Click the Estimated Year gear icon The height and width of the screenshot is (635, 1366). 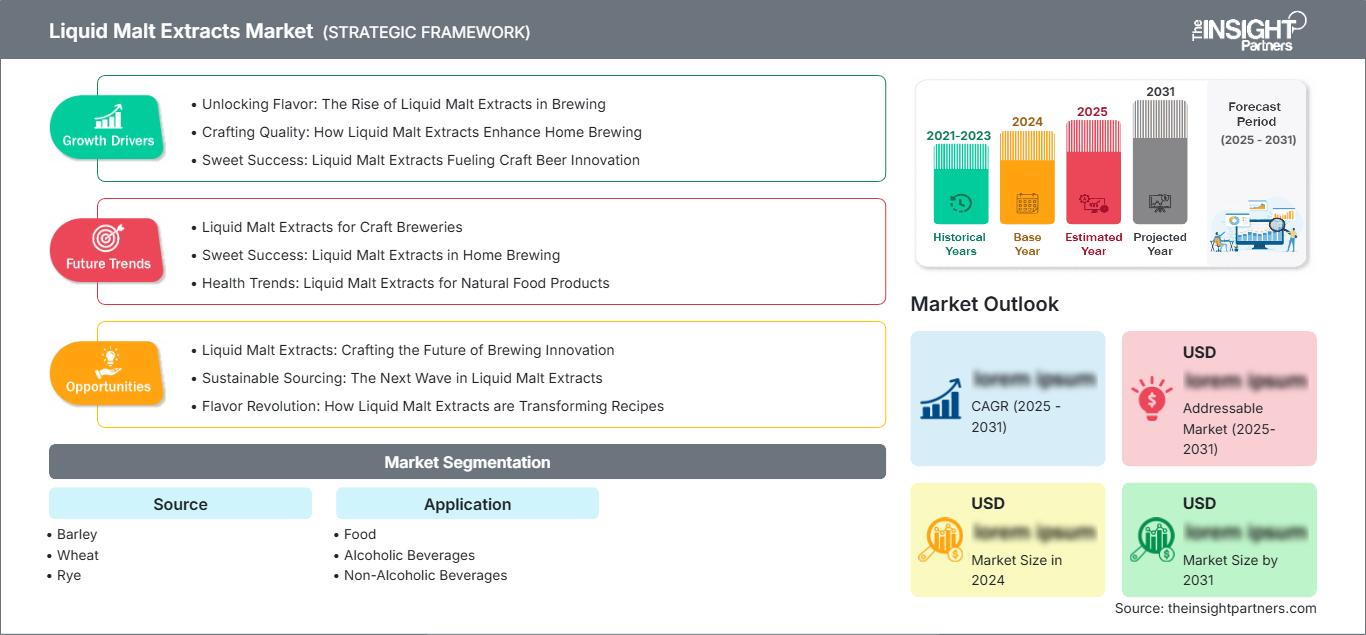[1093, 204]
